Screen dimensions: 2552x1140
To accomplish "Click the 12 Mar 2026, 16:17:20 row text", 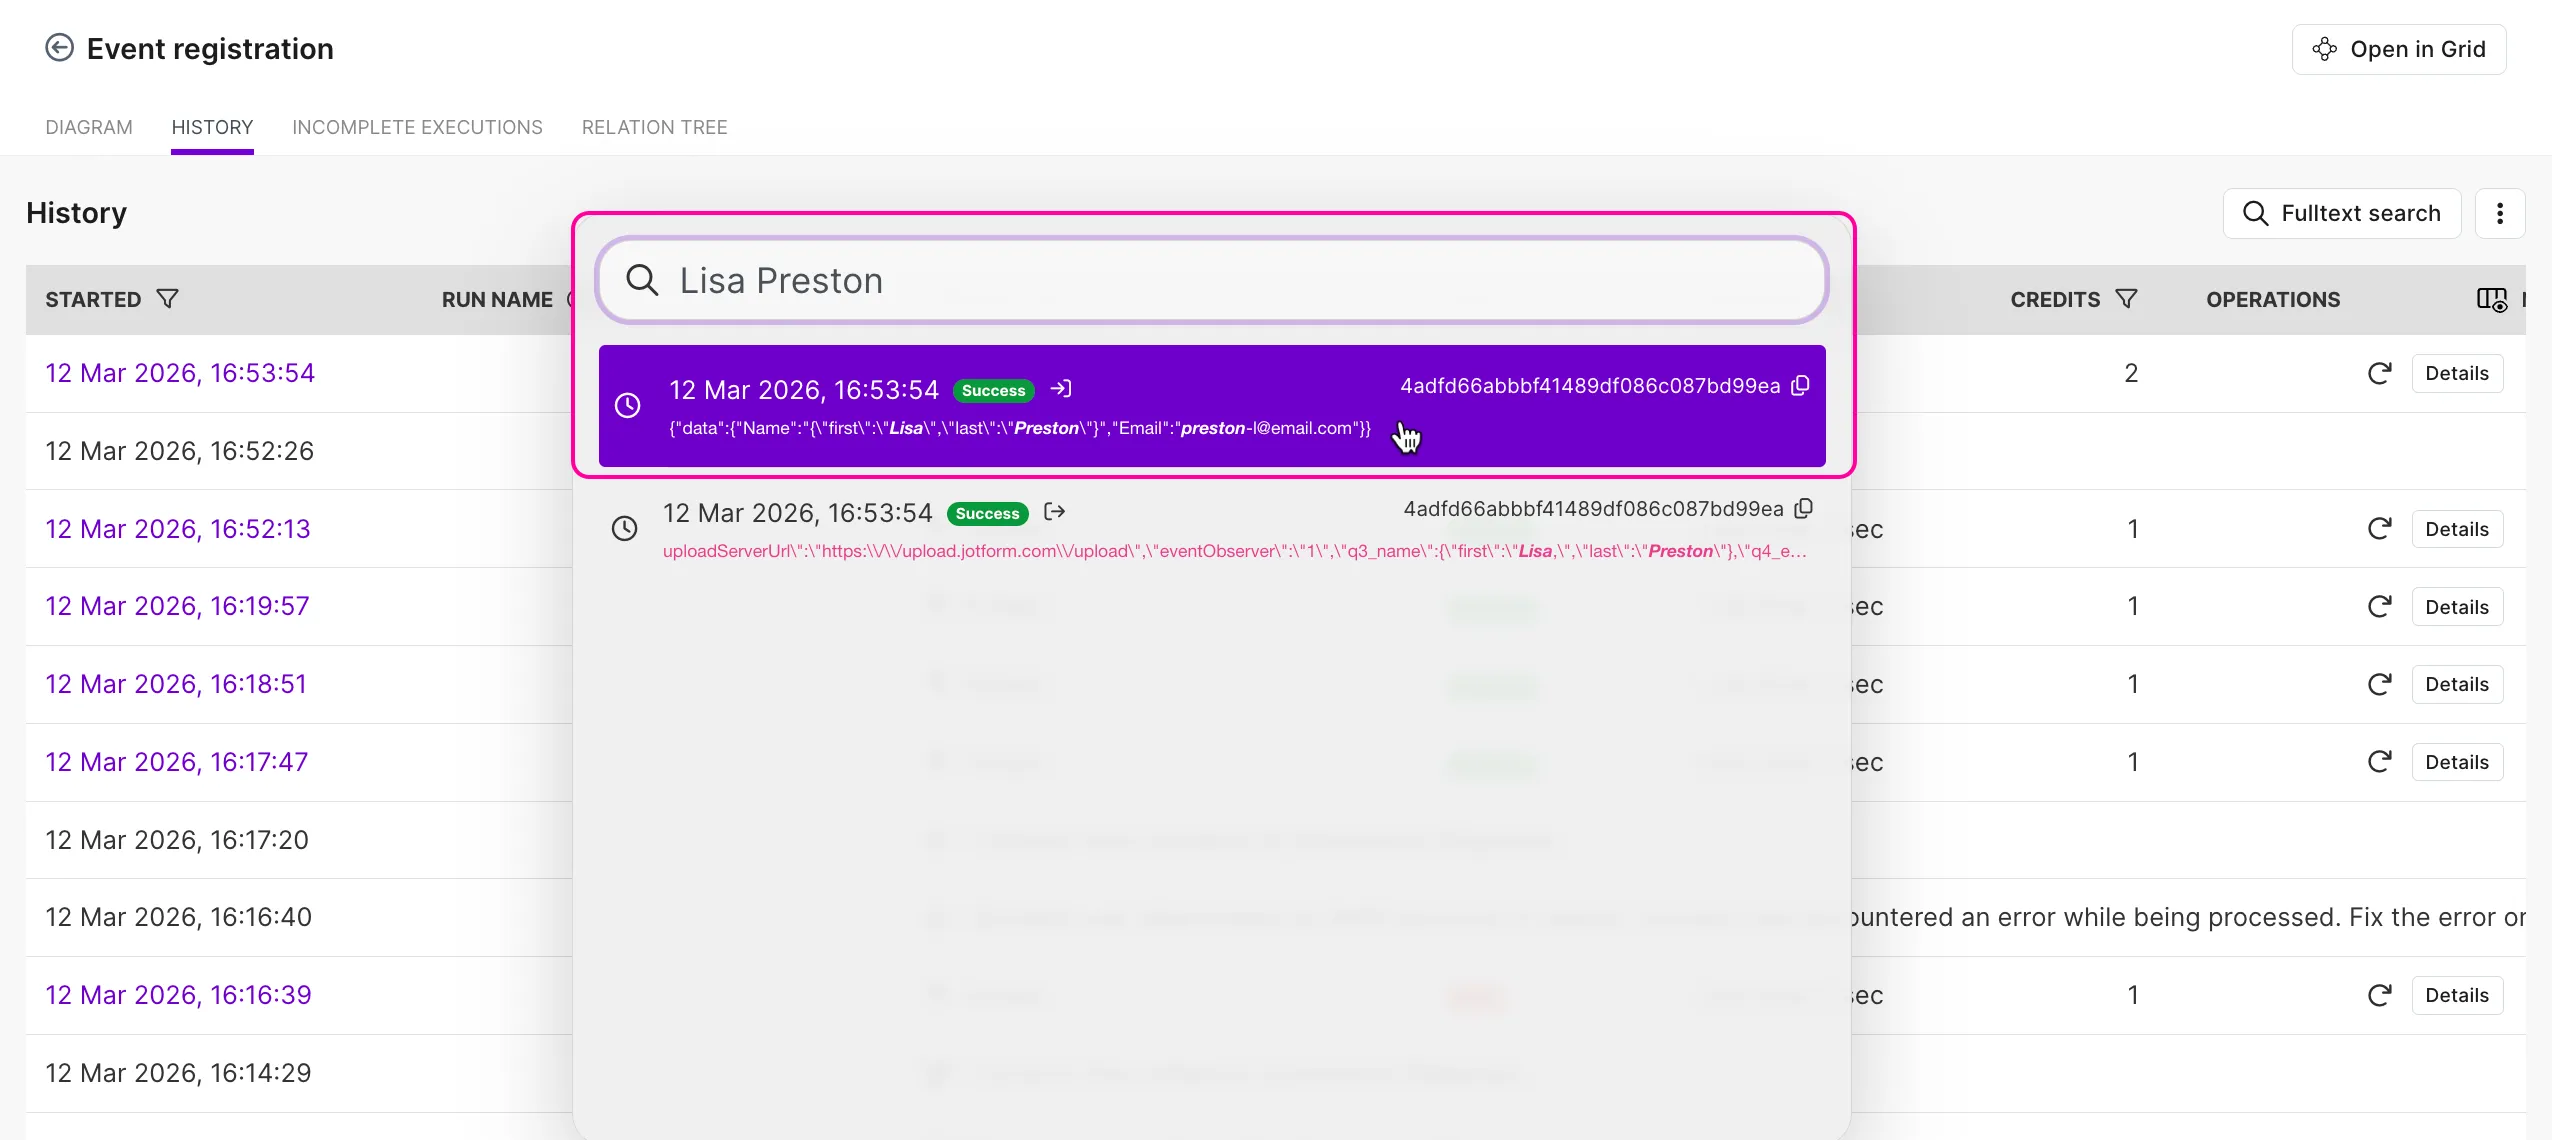I will click(x=177, y=840).
